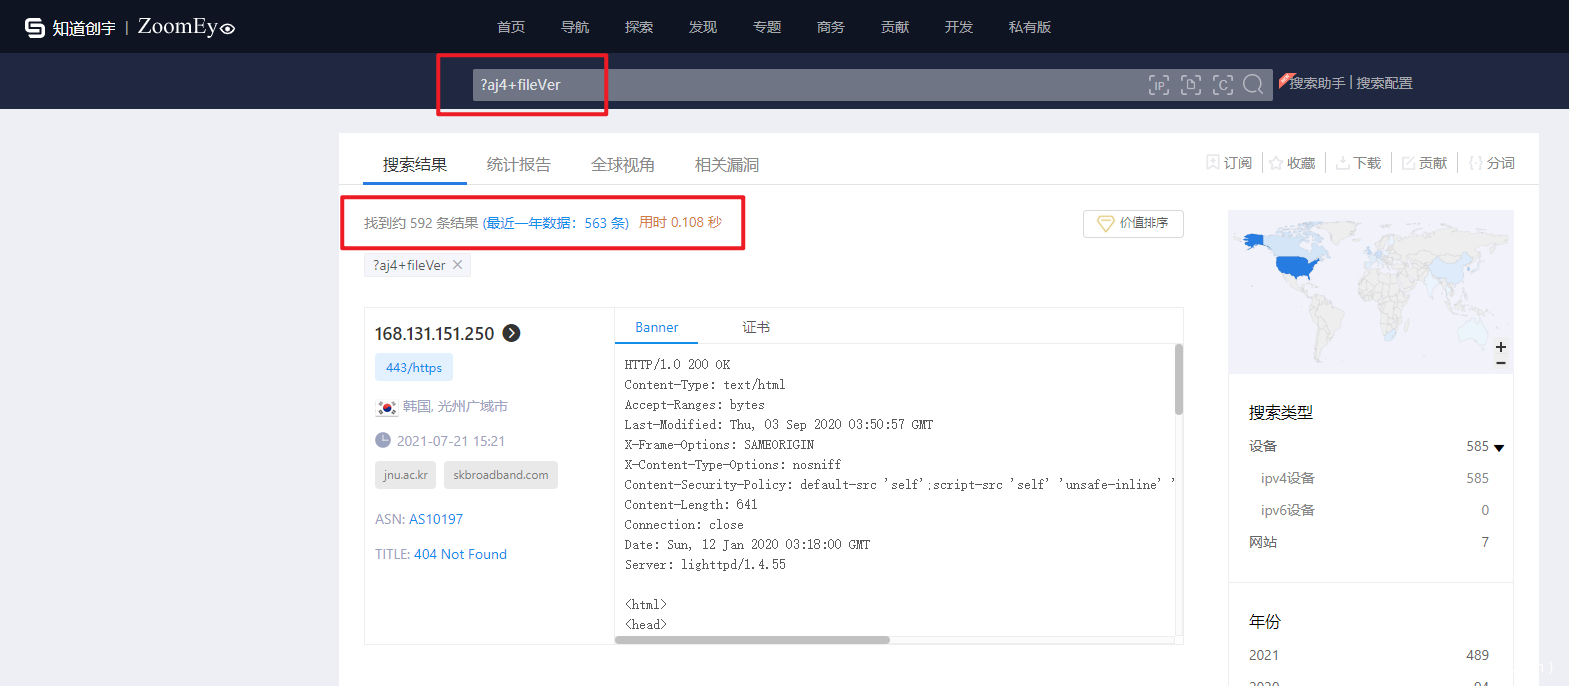Switch to the 证书 tab
Screen dimensions: 1569x686
tap(756, 327)
